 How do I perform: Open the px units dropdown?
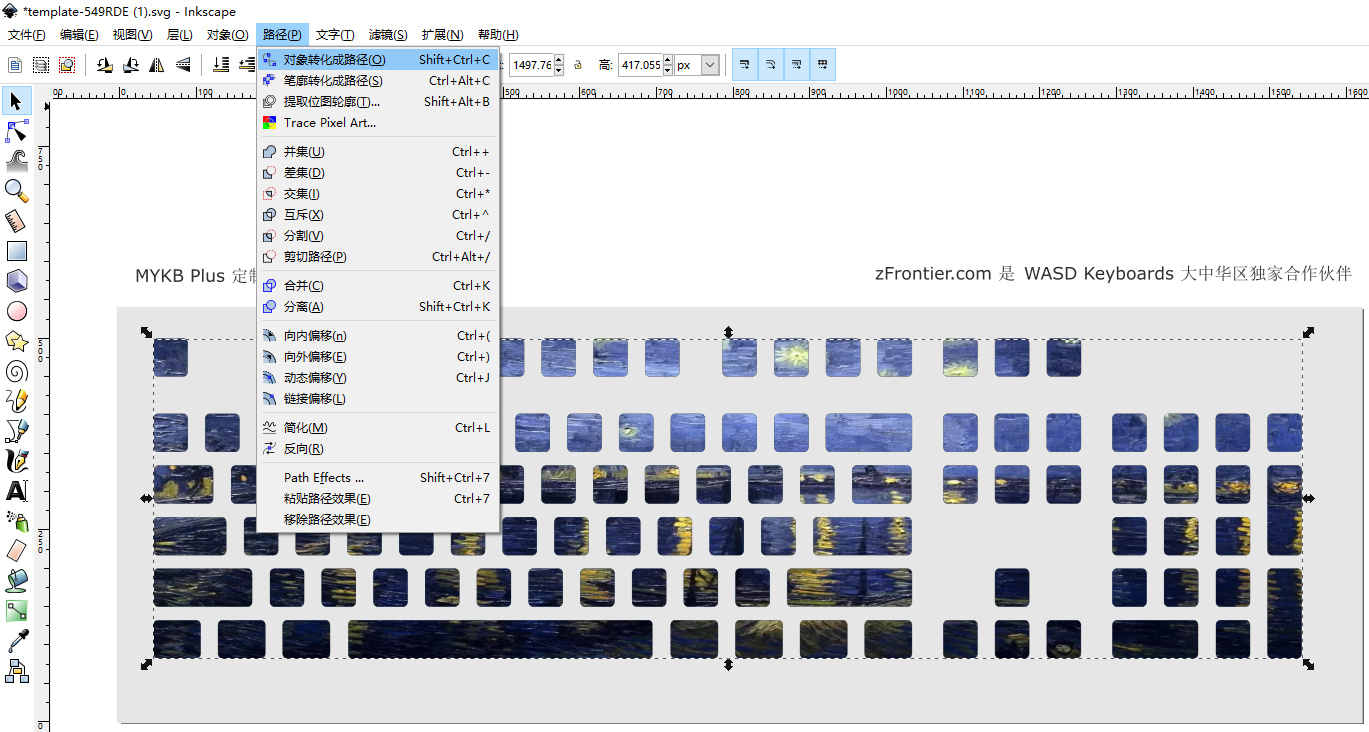pos(710,65)
